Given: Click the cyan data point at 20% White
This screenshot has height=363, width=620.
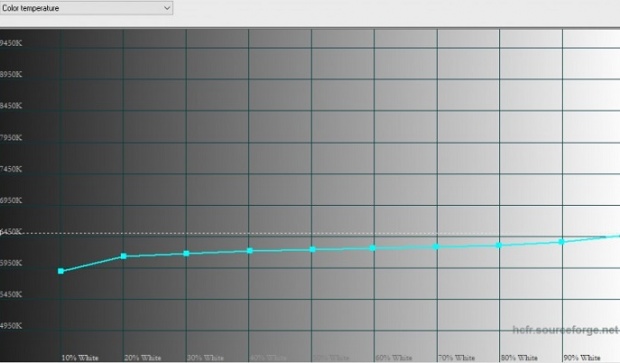Looking at the screenshot, I should click(x=124, y=256).
